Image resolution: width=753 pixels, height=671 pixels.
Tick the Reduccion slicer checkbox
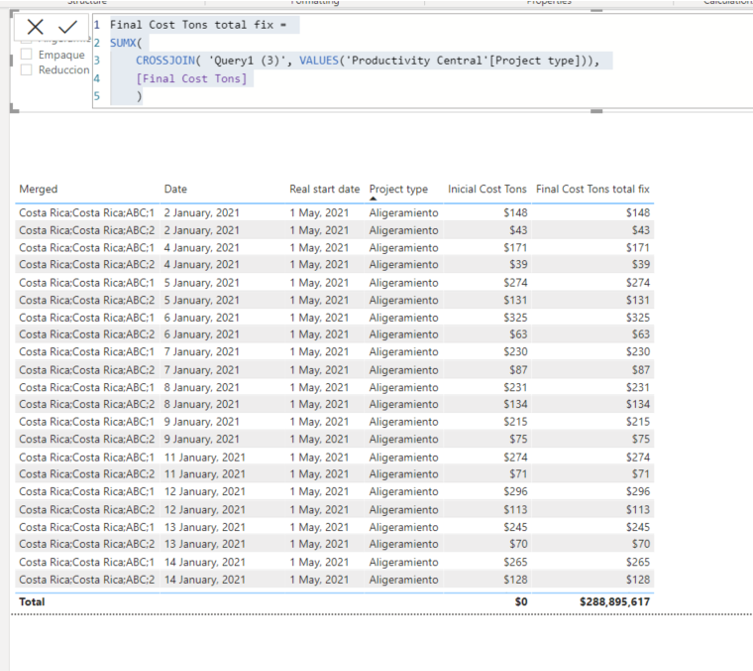pyautogui.click(x=26, y=70)
